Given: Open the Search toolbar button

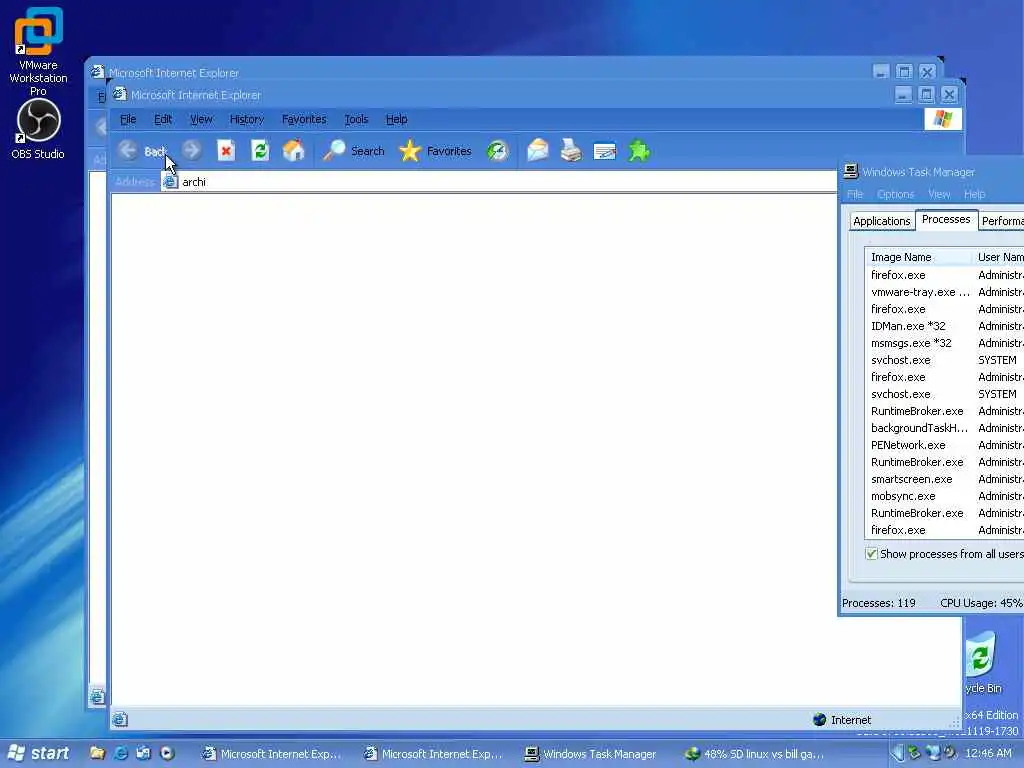Looking at the screenshot, I should click(354, 151).
